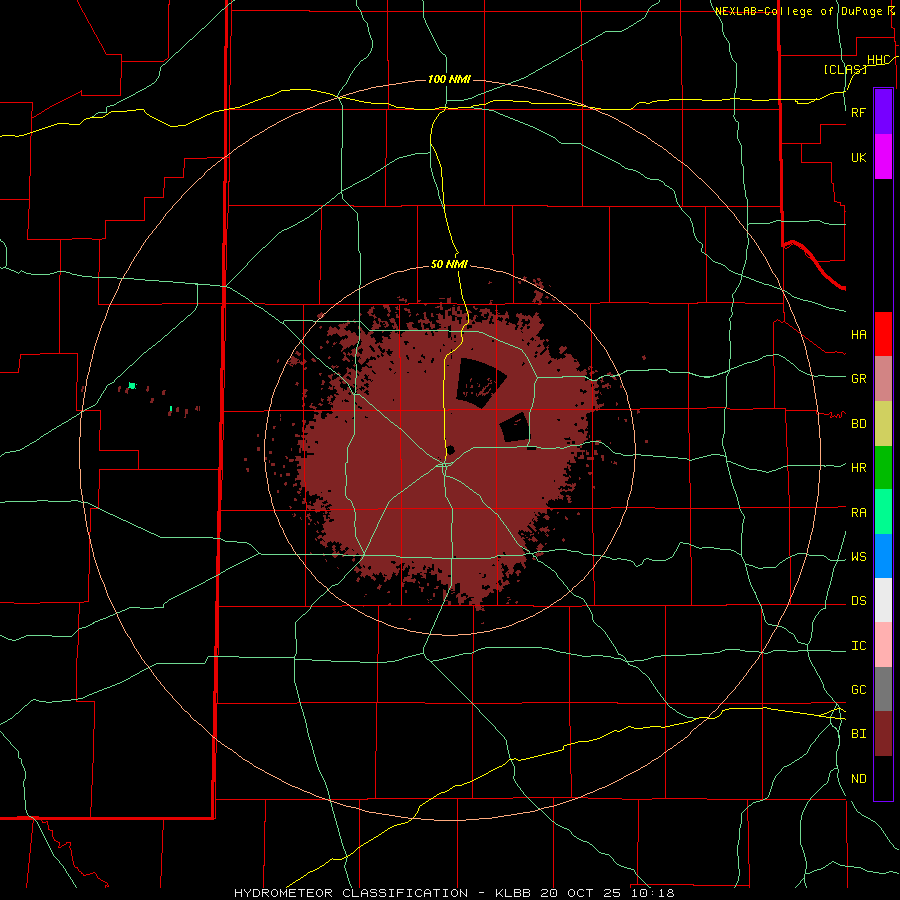Click the UK legend label
This screenshot has width=900, height=900.
pos(858,157)
